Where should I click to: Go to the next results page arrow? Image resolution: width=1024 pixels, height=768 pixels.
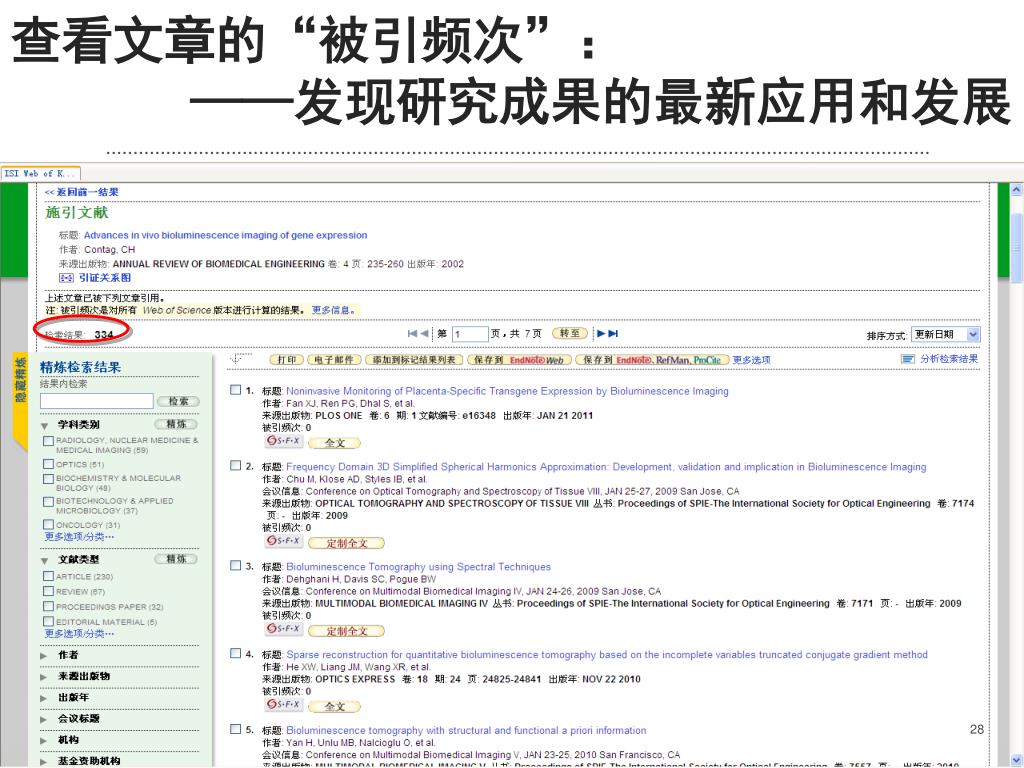click(x=602, y=334)
